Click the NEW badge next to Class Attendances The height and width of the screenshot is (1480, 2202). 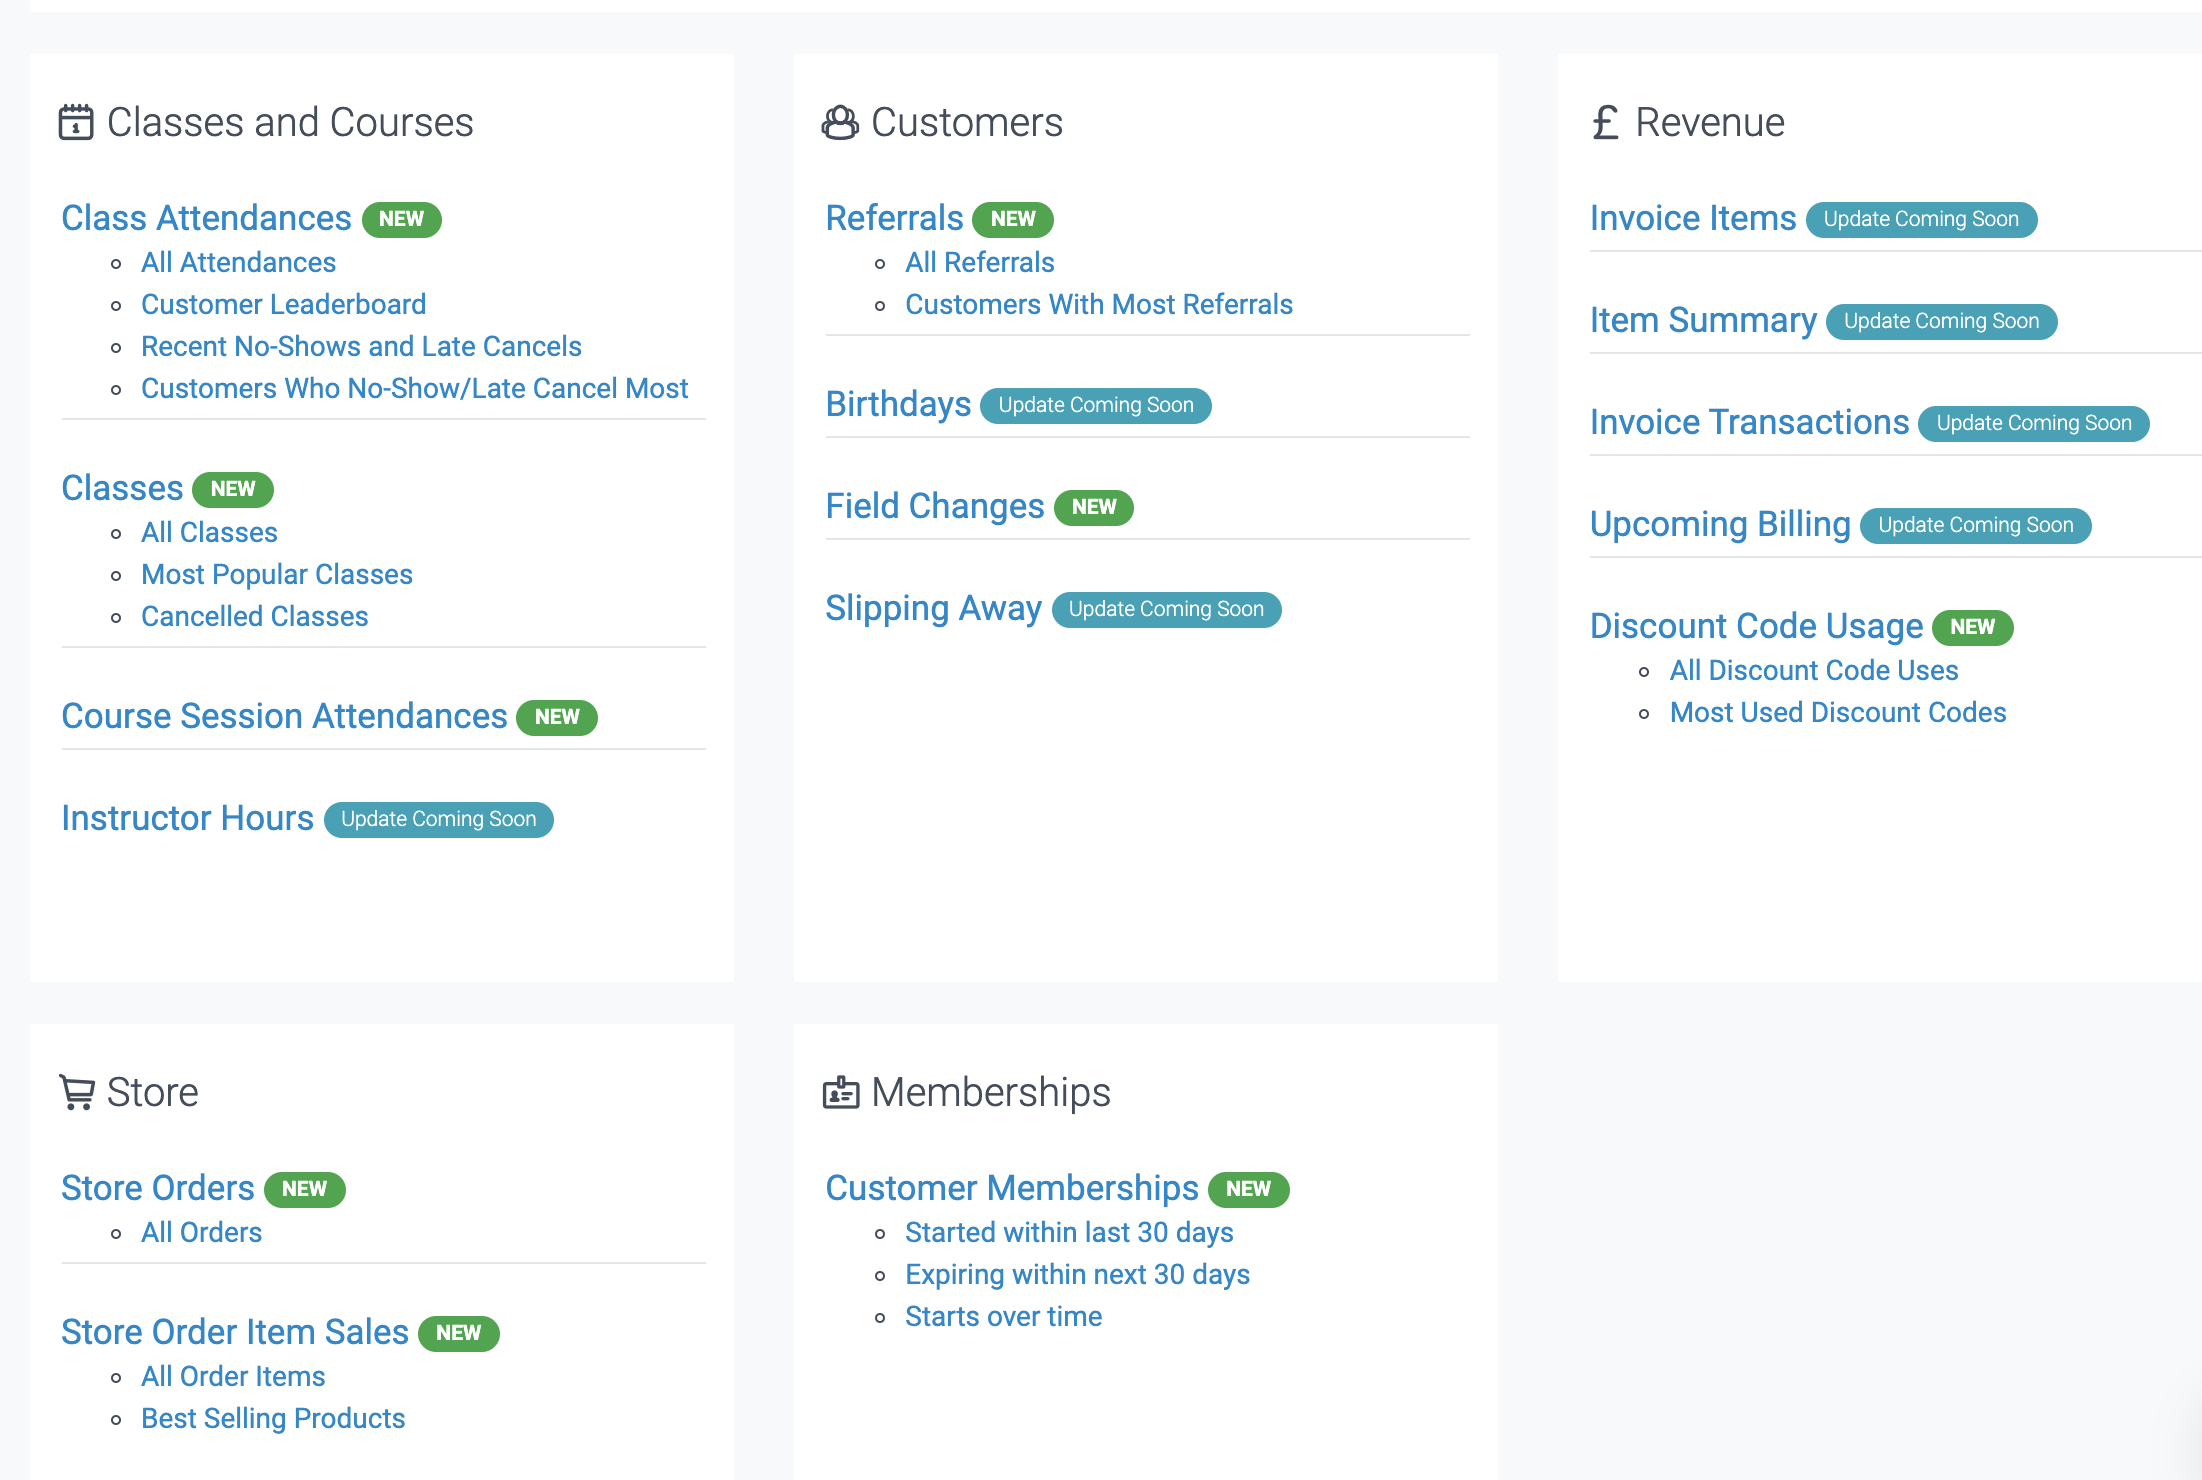point(401,219)
